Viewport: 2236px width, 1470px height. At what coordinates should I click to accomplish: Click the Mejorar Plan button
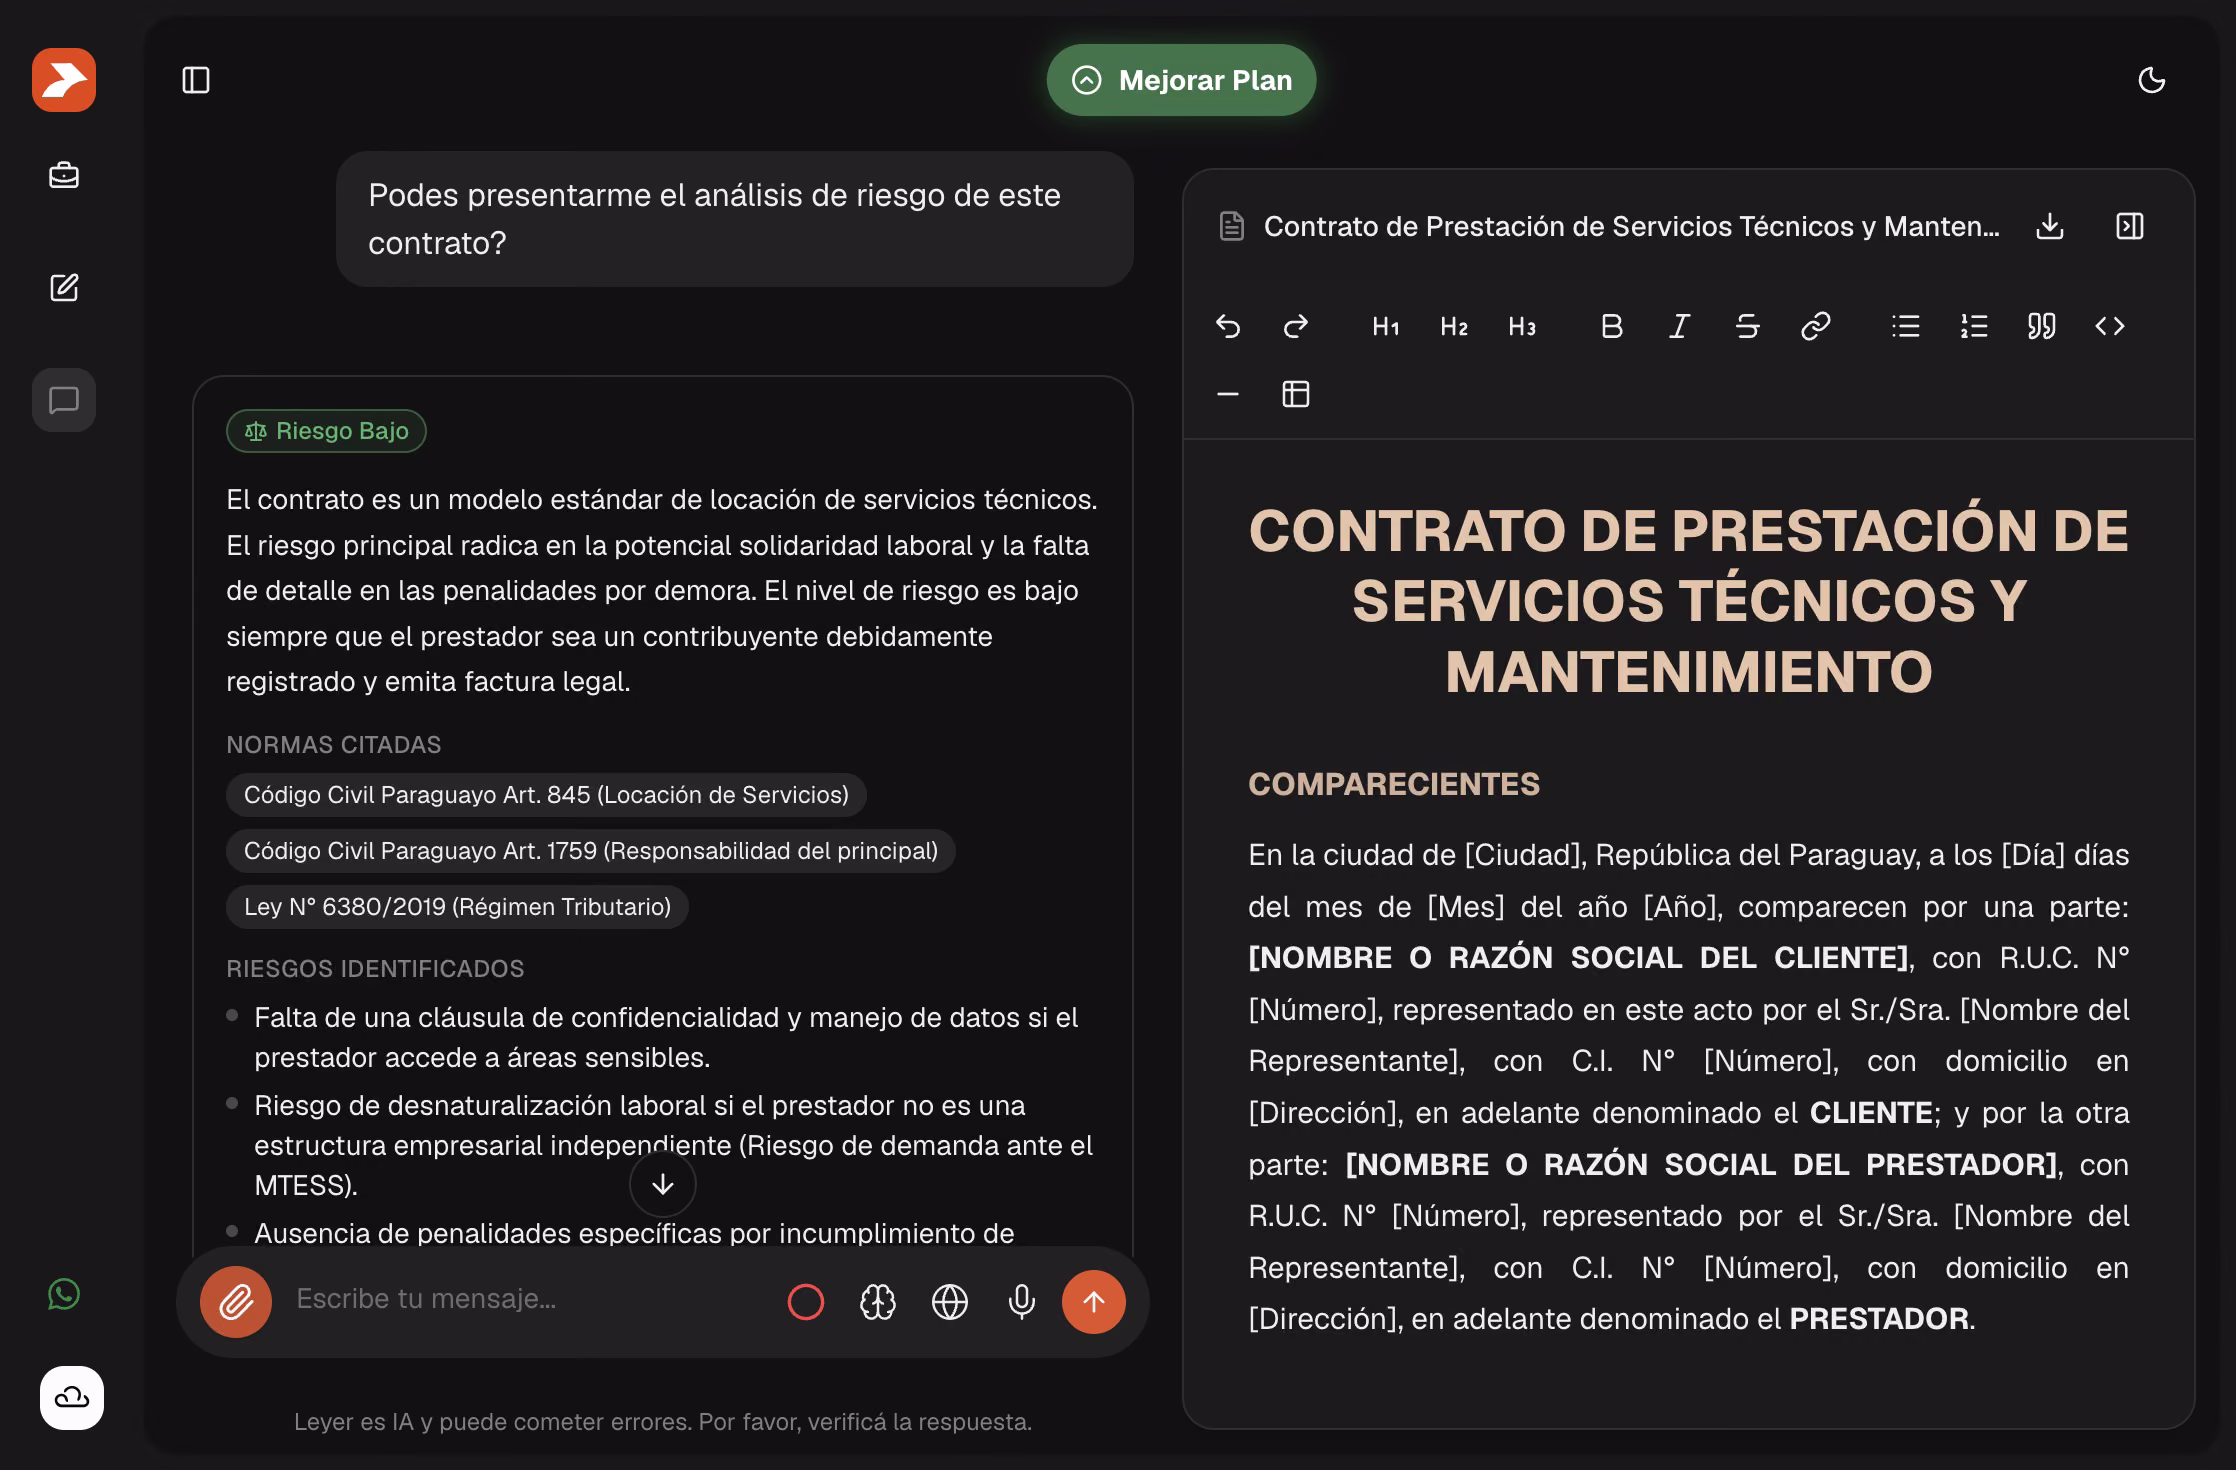click(x=1181, y=80)
